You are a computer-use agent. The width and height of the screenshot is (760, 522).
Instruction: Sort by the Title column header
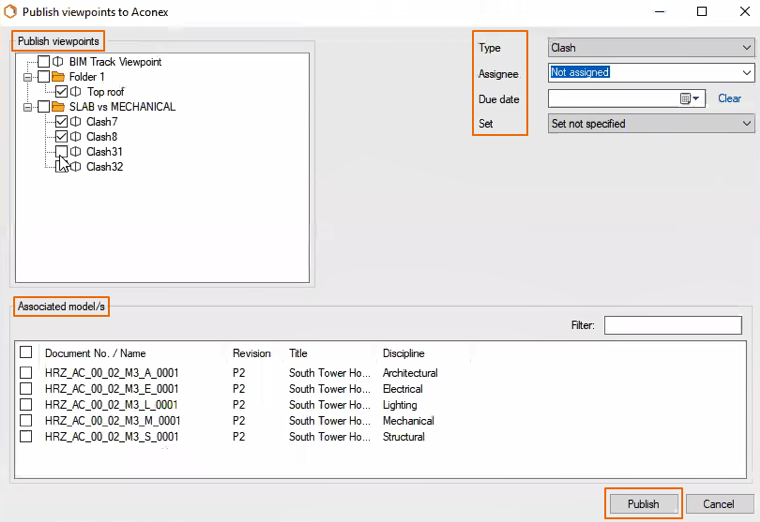298,353
